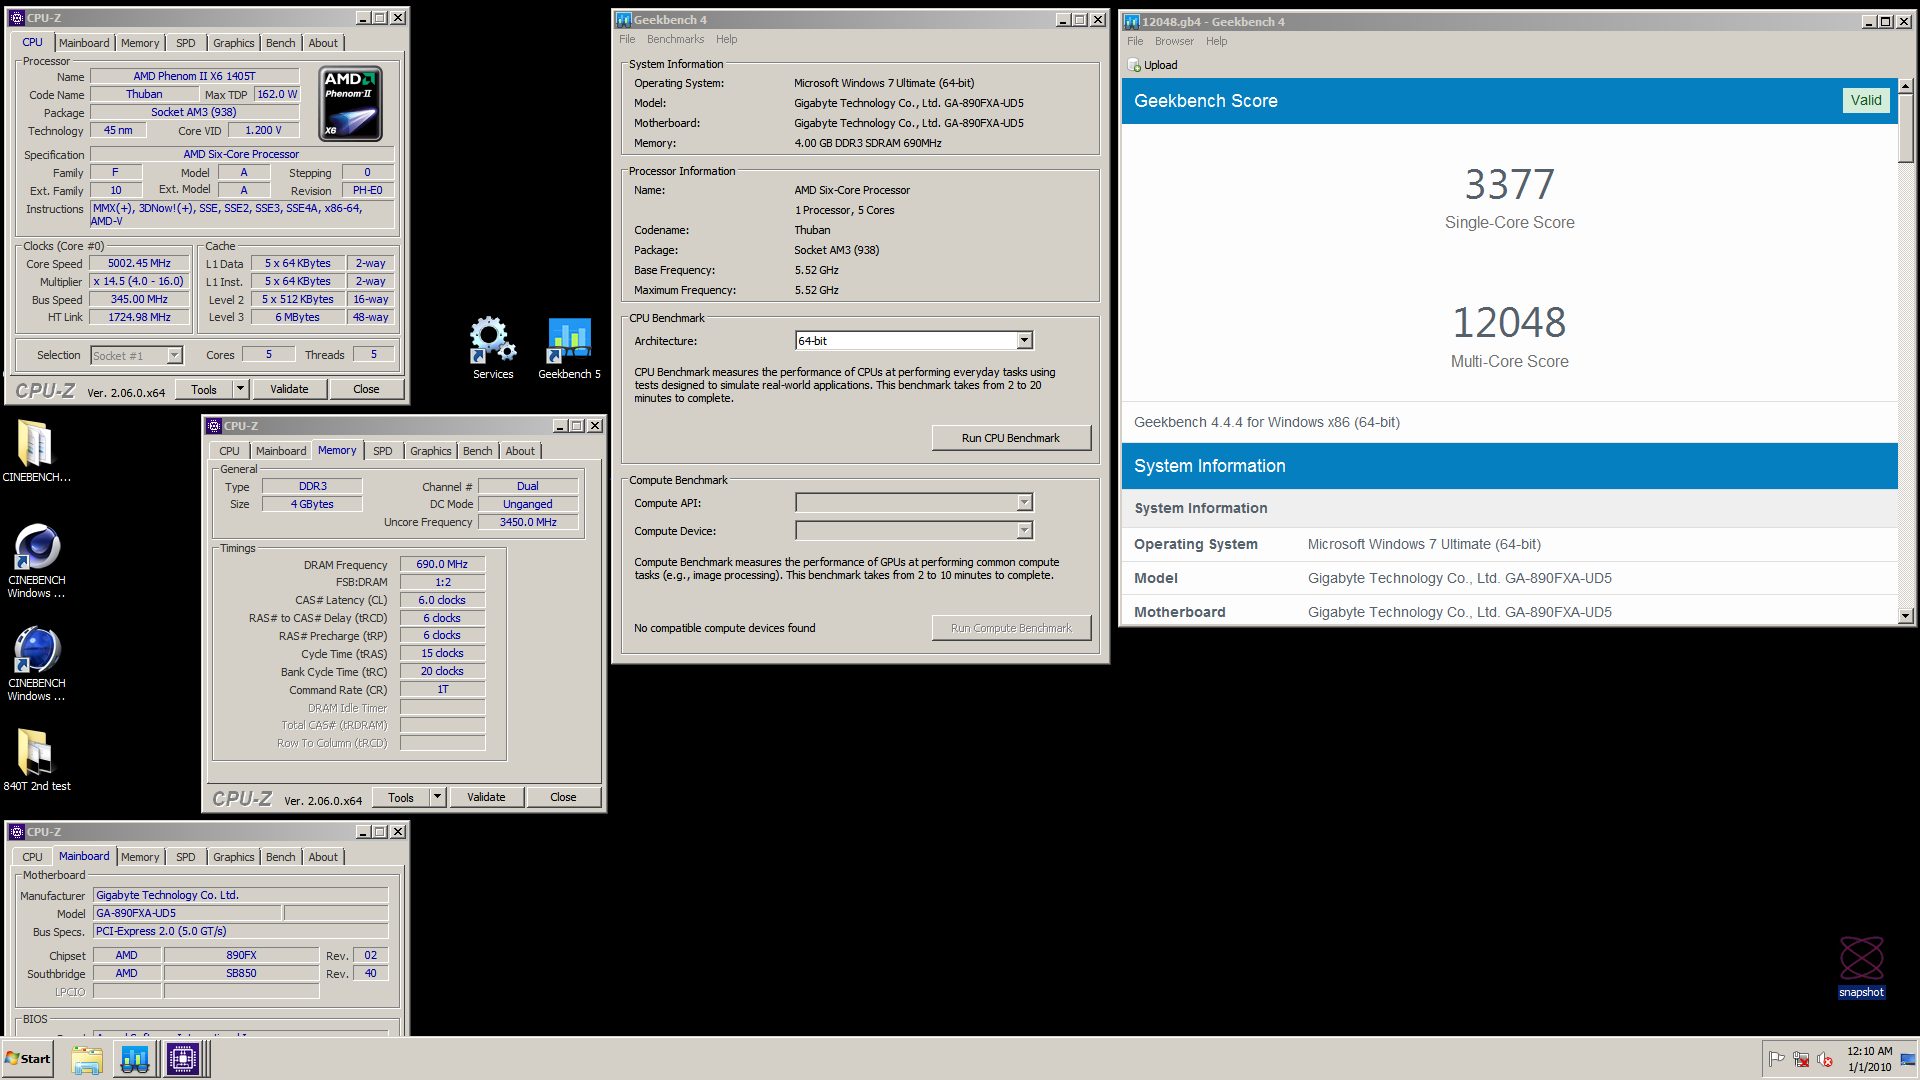Click the Valid badge in Geekbench Score
This screenshot has height=1080, width=1920.
pos(1866,100)
